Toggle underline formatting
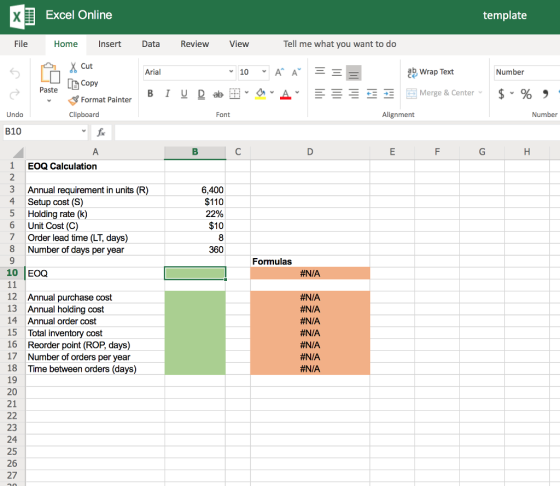 (x=184, y=94)
